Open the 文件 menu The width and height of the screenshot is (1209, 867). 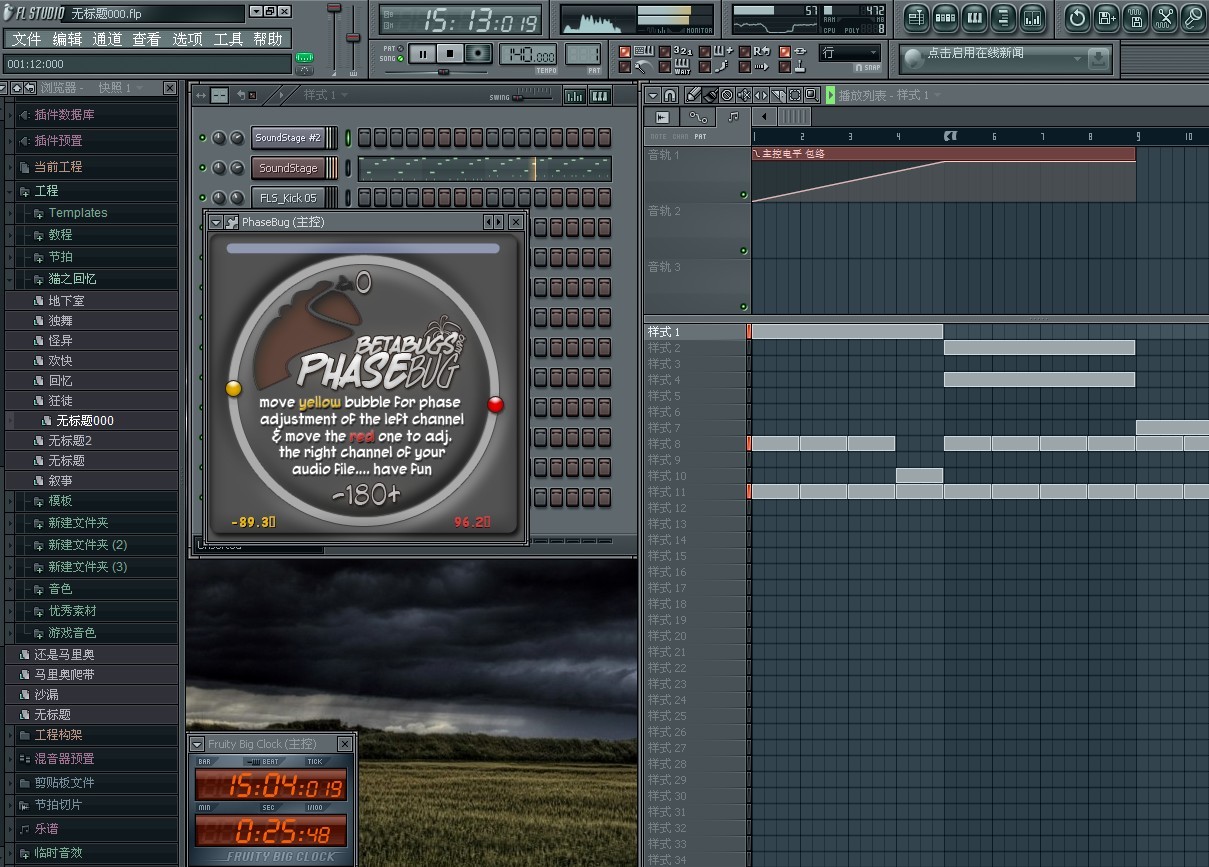(27, 39)
